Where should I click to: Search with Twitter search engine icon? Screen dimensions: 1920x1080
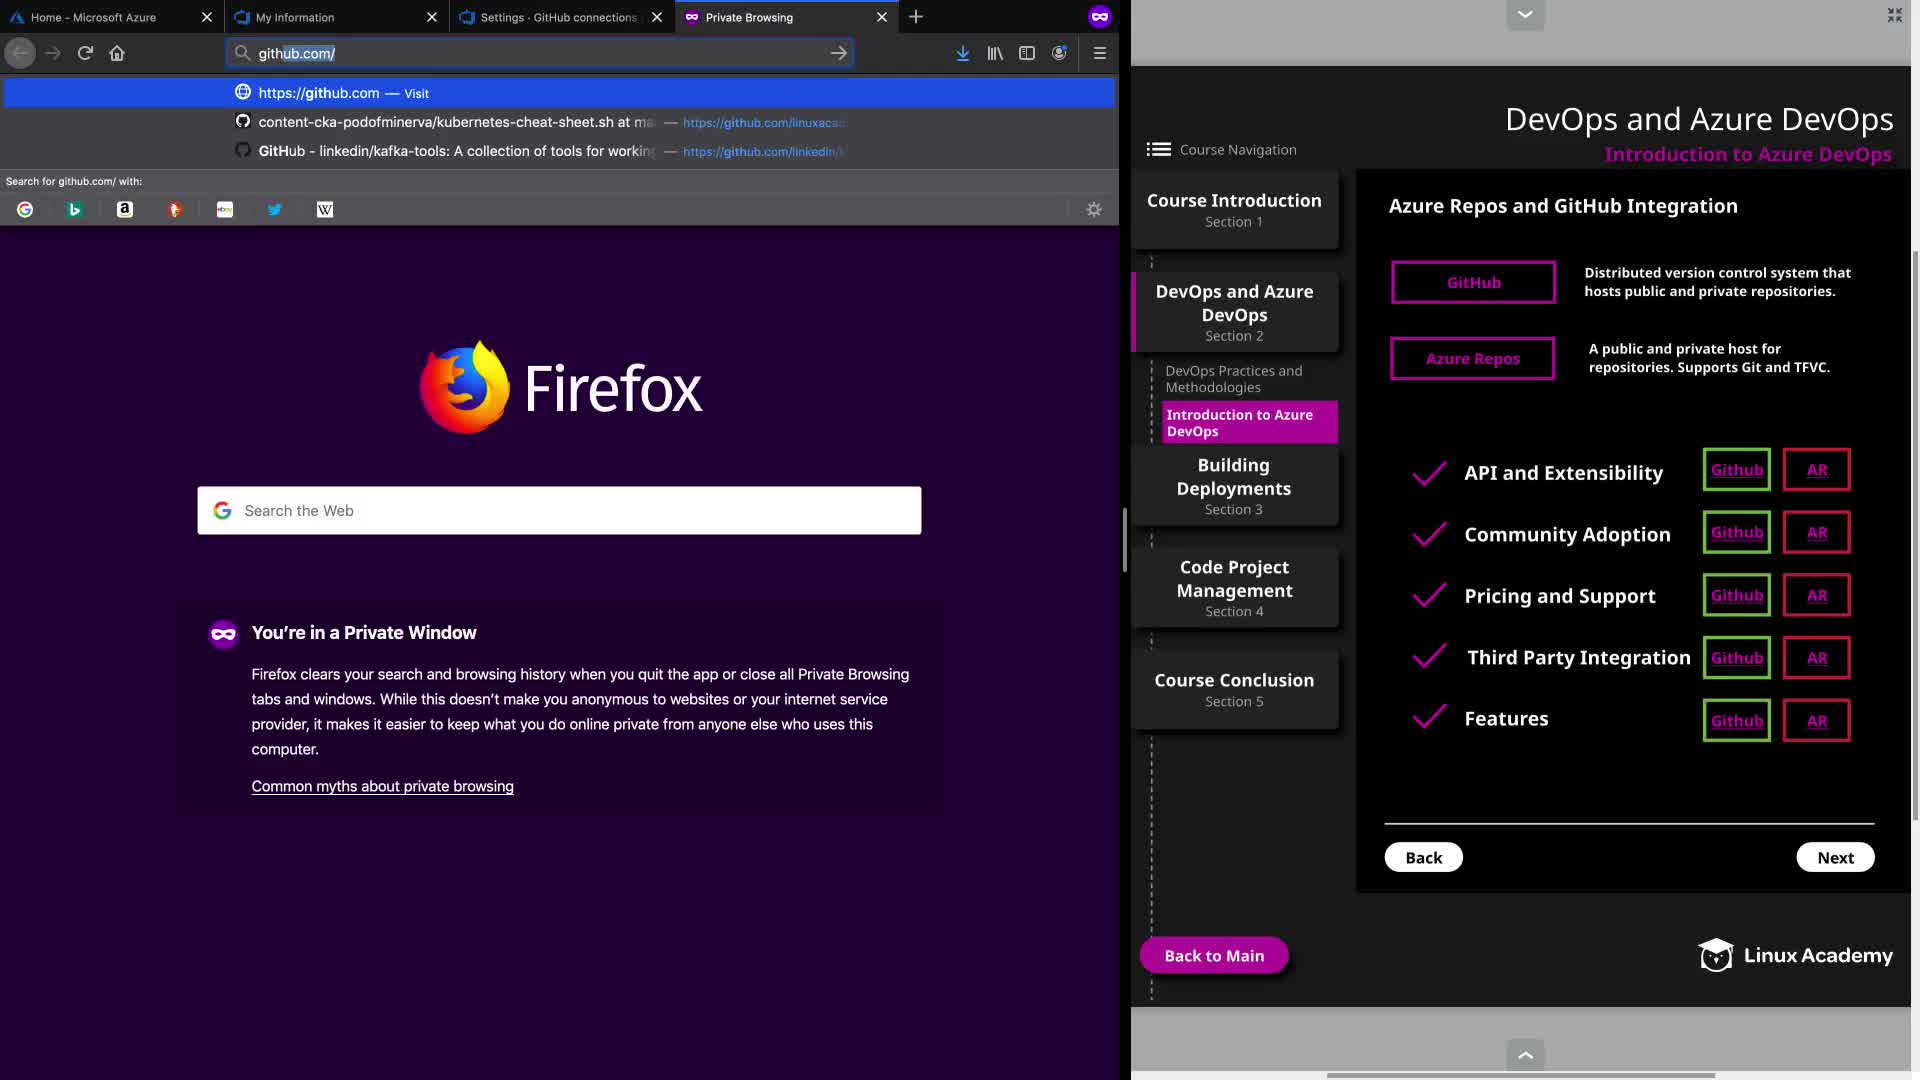(x=275, y=210)
